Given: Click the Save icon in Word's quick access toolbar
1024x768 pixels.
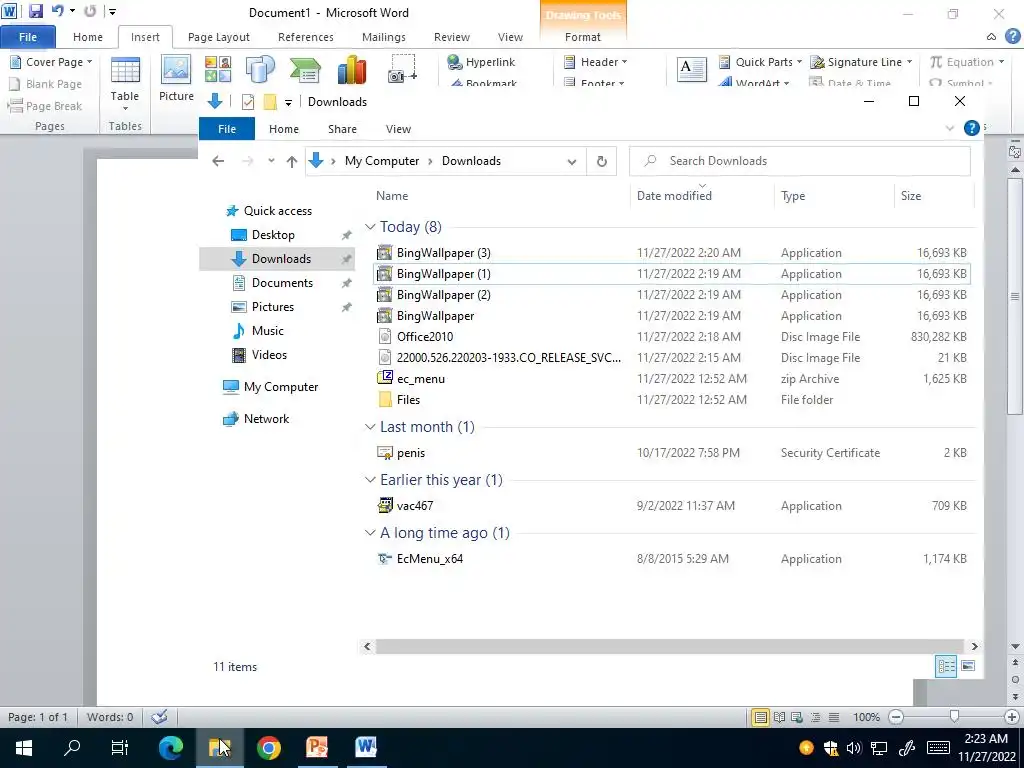Looking at the screenshot, I should point(35,11).
